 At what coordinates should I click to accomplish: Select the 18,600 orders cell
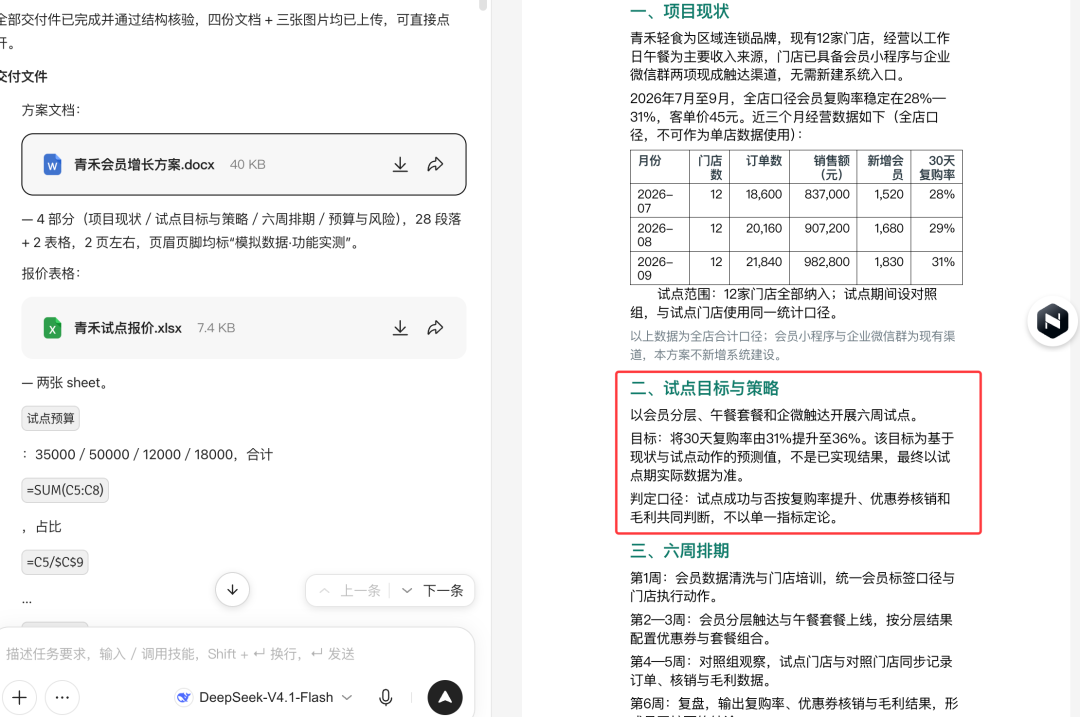click(760, 200)
